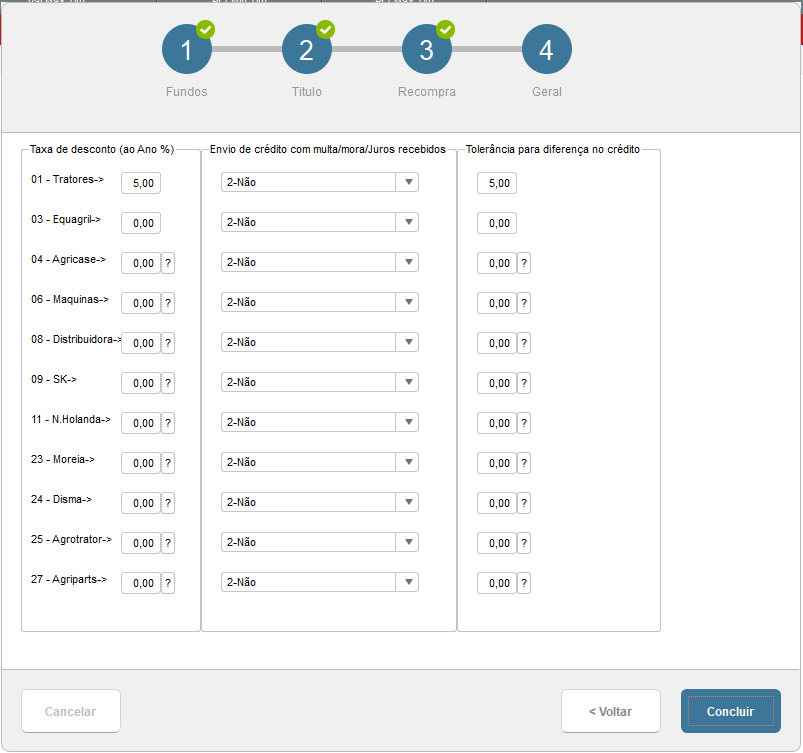Viewport: 803px width, 753px height.
Task: Focus the Agrotrator credit tolerance field
Action: tap(497, 543)
